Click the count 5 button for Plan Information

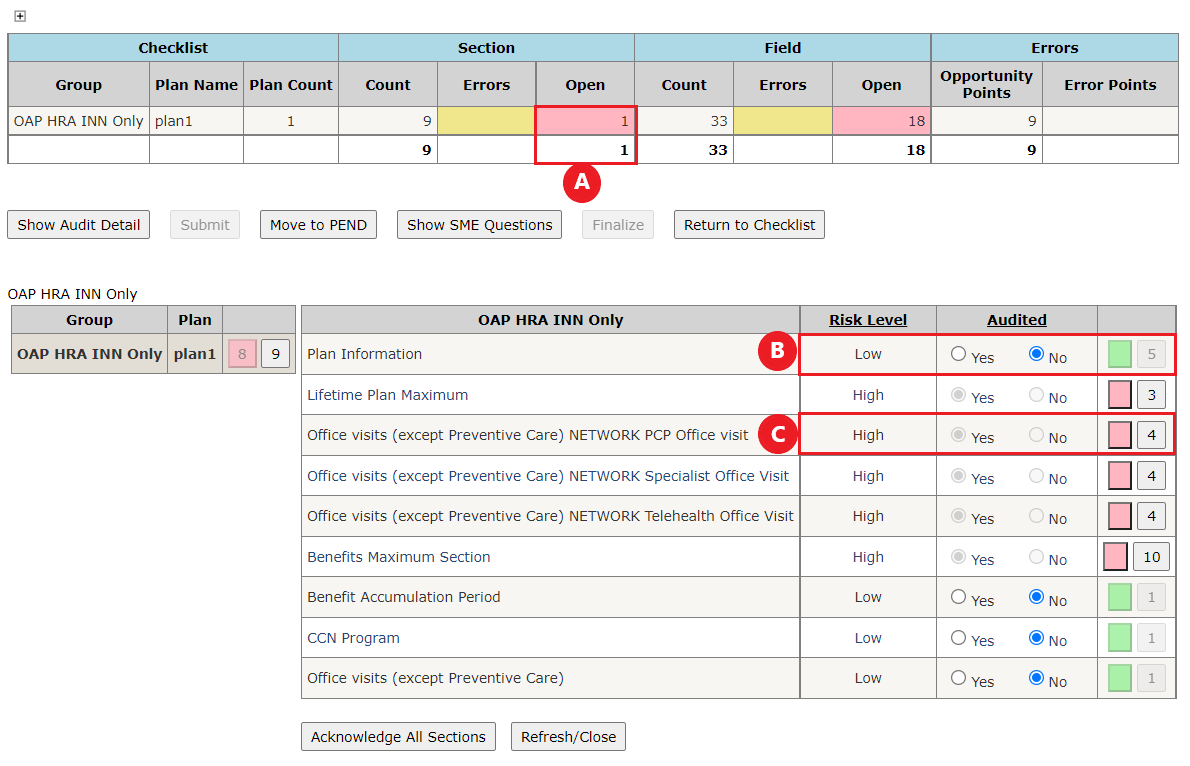click(1151, 354)
